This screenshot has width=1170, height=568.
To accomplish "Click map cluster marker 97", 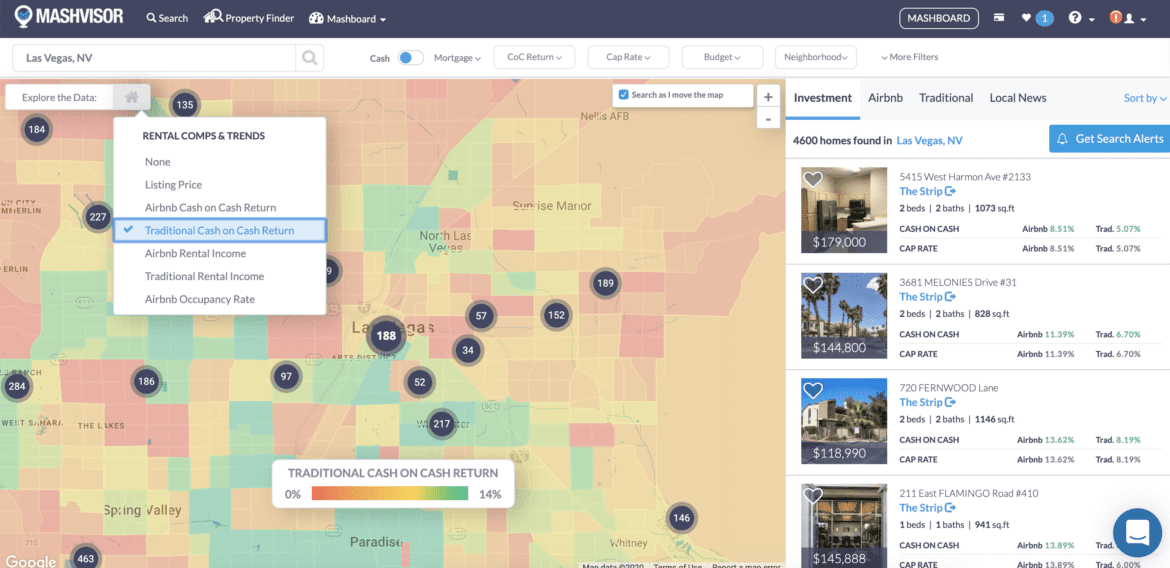I will coord(286,377).
